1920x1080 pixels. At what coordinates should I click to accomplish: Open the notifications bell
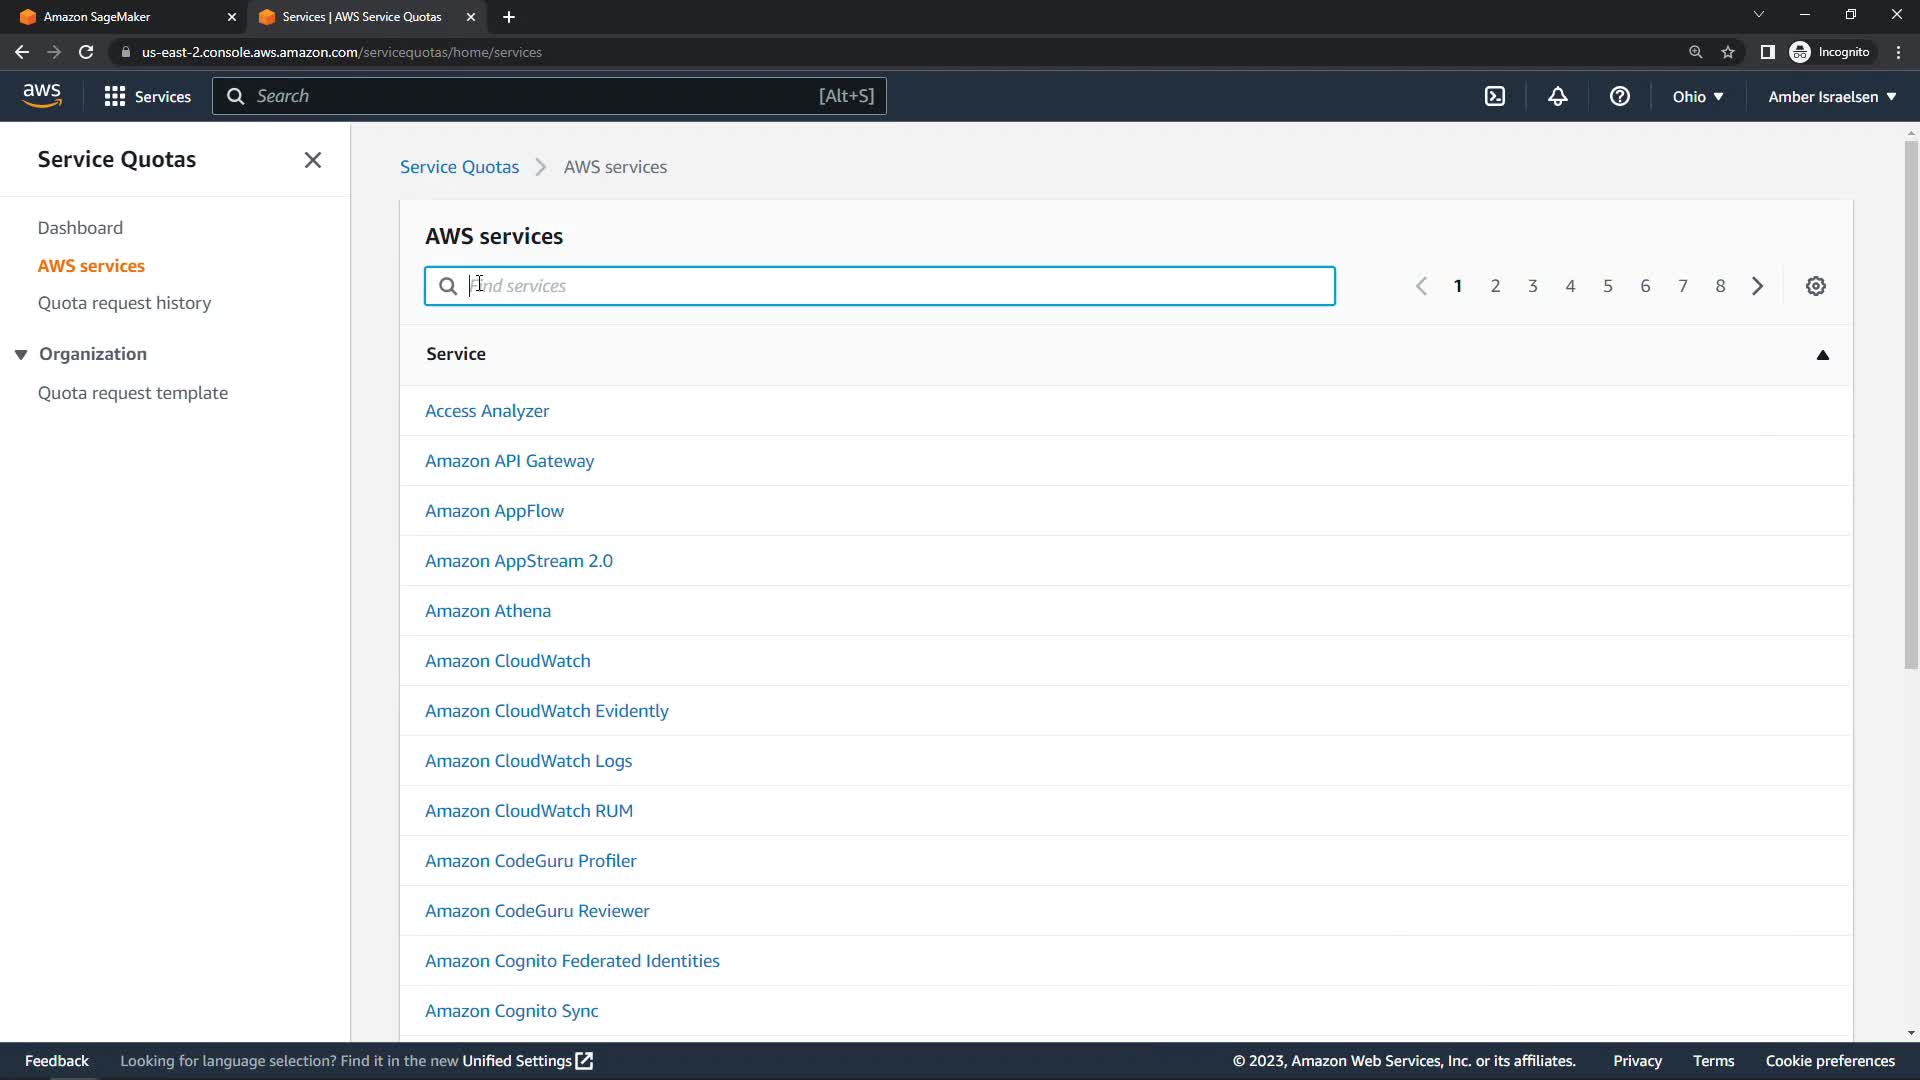point(1557,96)
